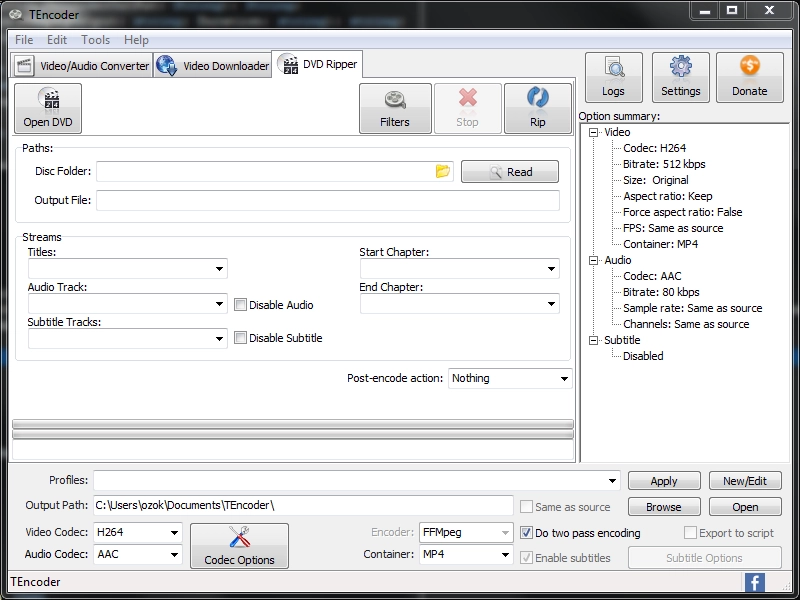Click the Open DVD icon button
800x600 pixels.
pyautogui.click(x=48, y=108)
